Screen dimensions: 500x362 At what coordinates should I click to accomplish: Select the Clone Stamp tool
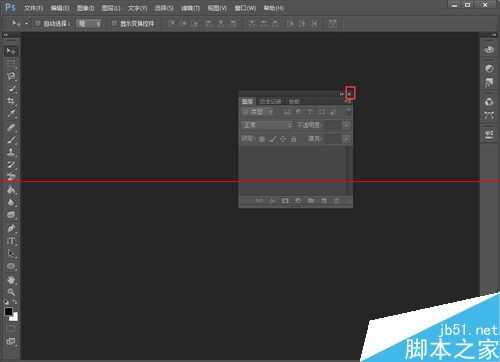[x=11, y=153]
